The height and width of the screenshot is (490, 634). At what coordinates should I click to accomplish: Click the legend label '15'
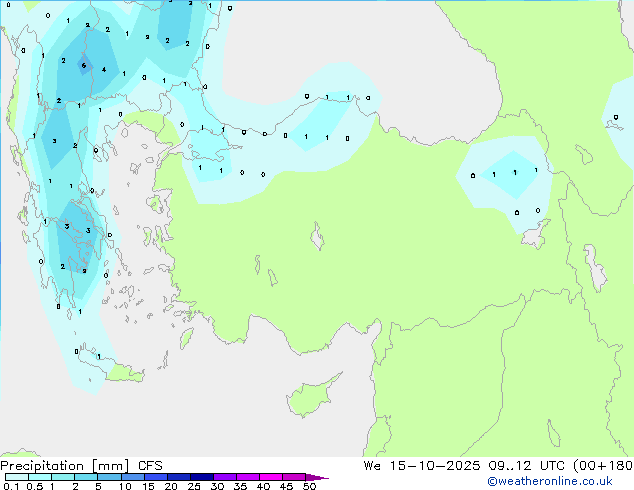148,486
